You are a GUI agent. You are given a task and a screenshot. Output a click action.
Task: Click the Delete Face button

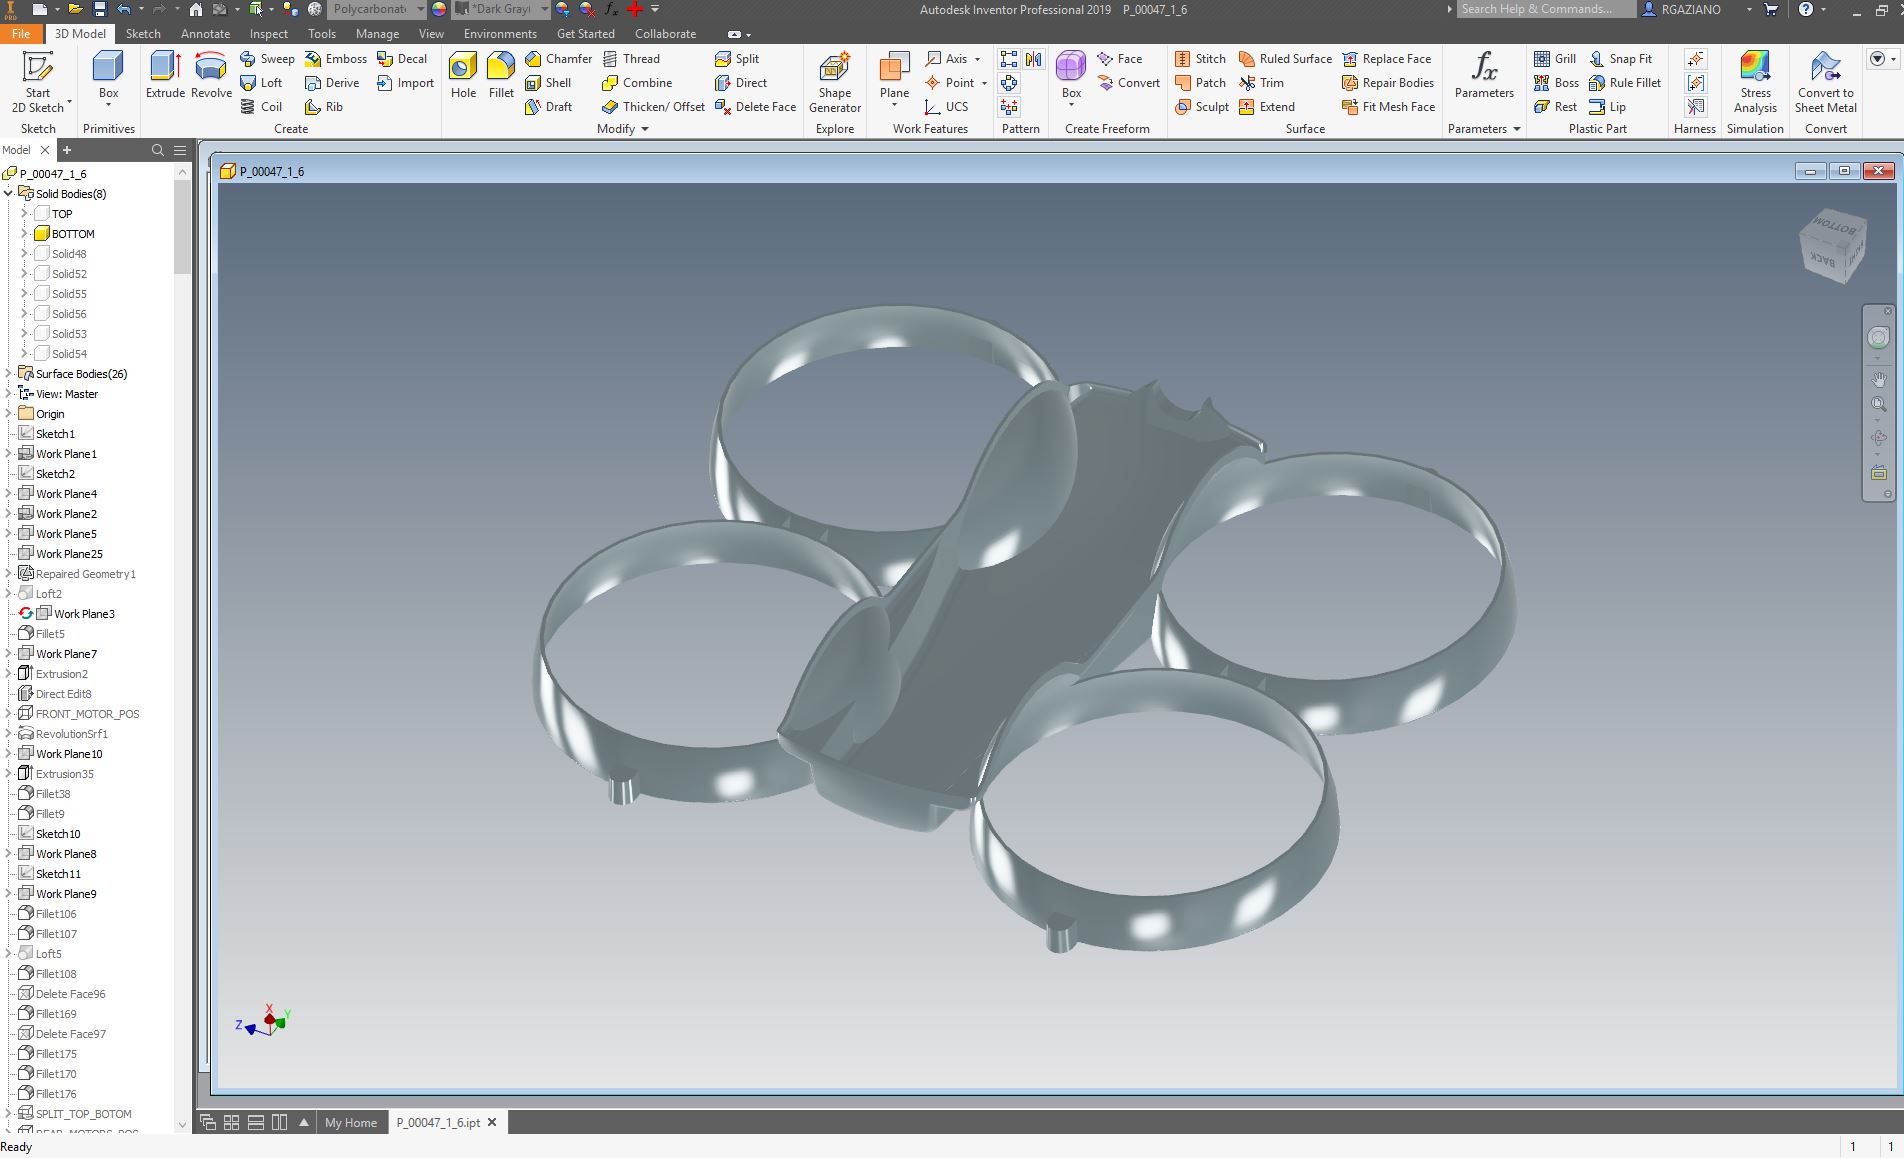tap(755, 107)
